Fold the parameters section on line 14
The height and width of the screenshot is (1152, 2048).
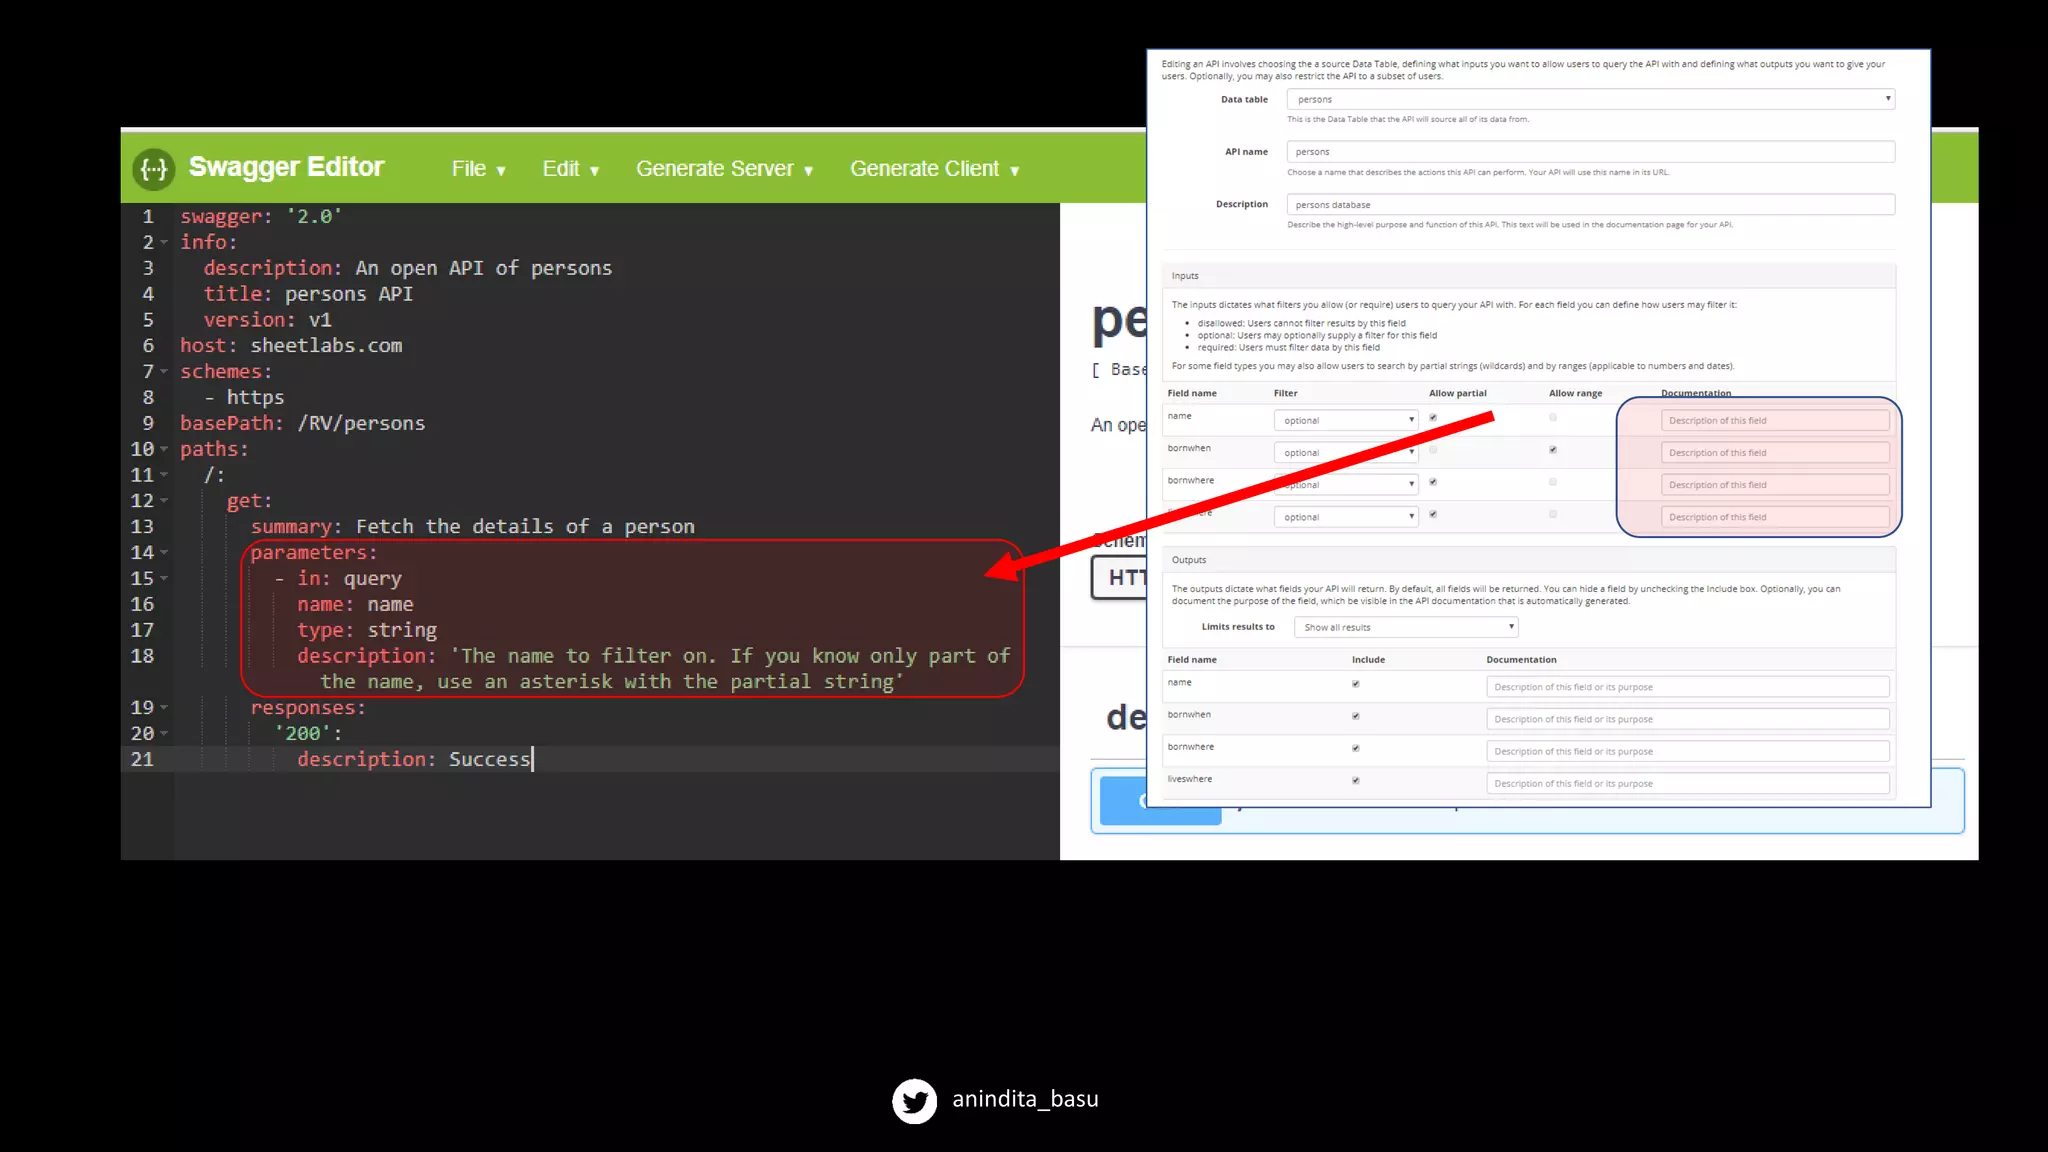click(x=164, y=553)
